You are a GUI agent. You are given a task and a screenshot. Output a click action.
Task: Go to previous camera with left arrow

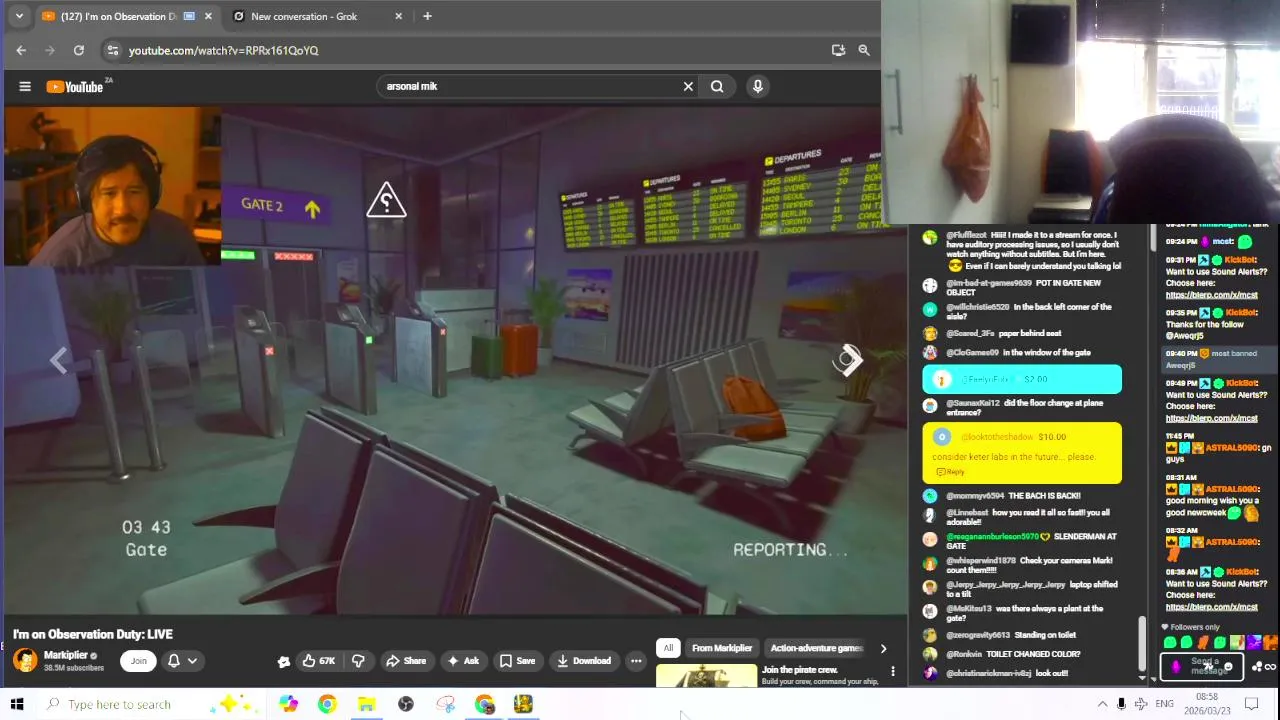point(58,361)
